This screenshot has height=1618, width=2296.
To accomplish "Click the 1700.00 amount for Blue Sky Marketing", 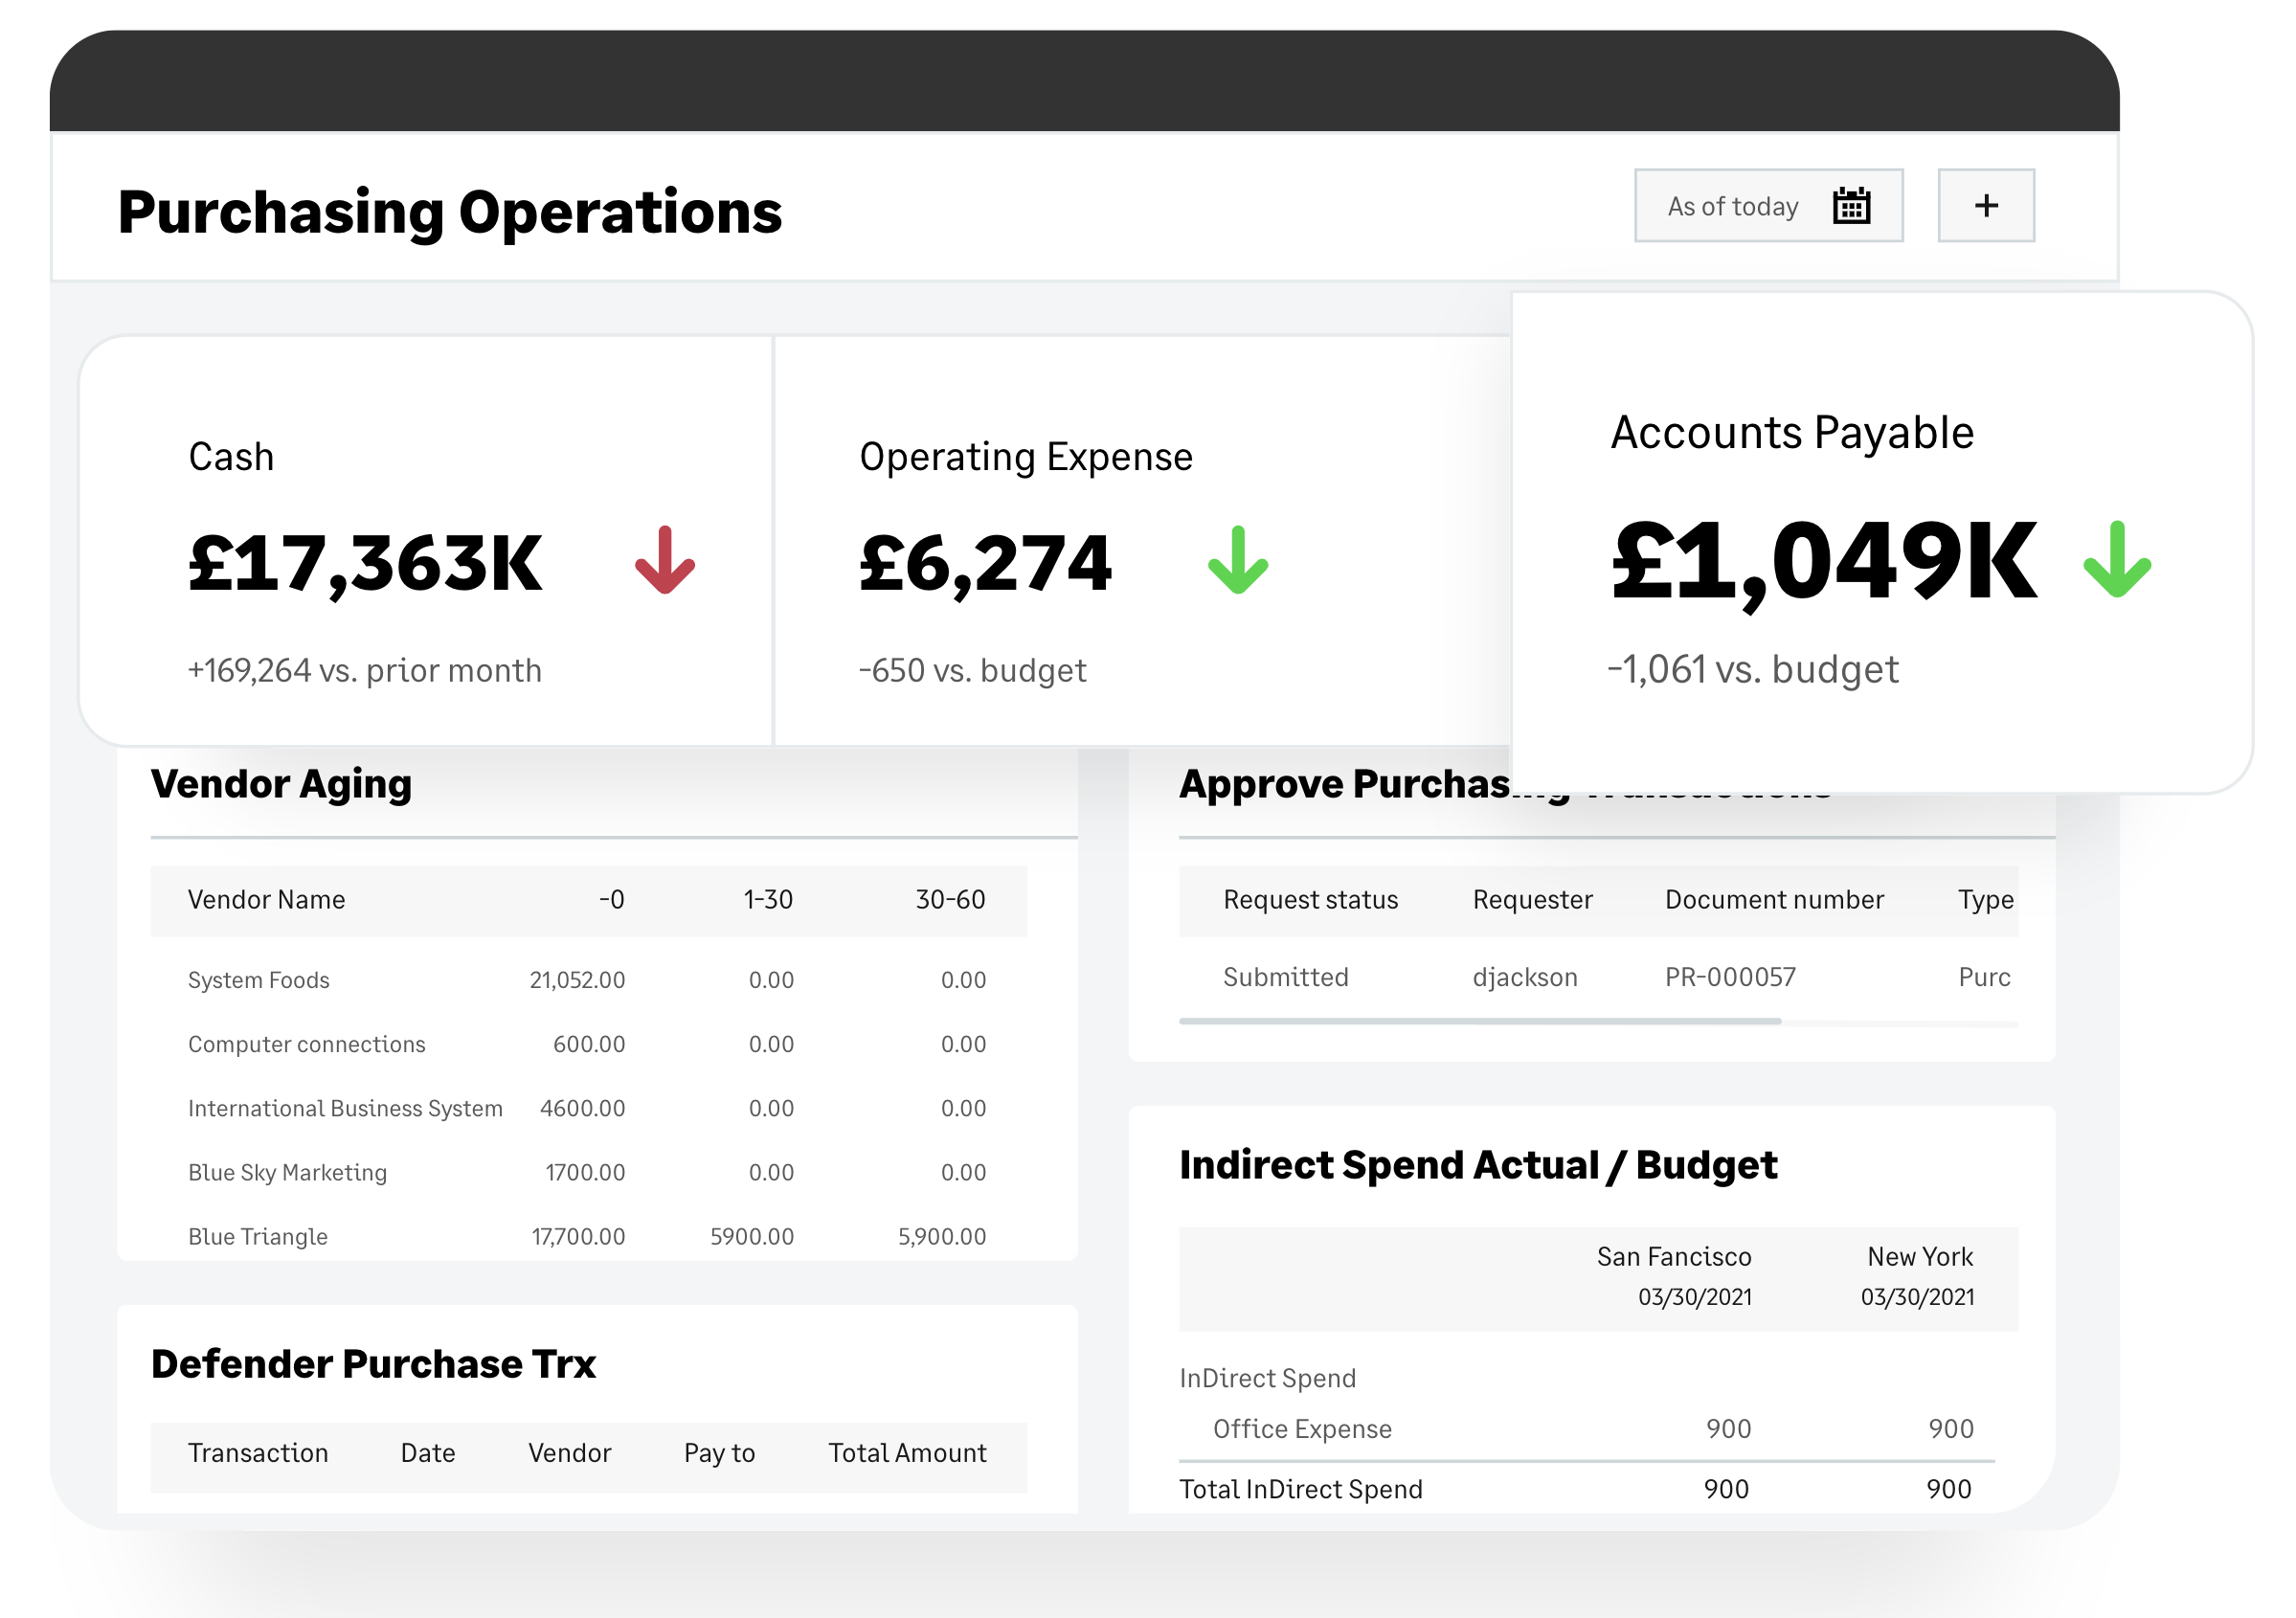I will click(x=585, y=1172).
